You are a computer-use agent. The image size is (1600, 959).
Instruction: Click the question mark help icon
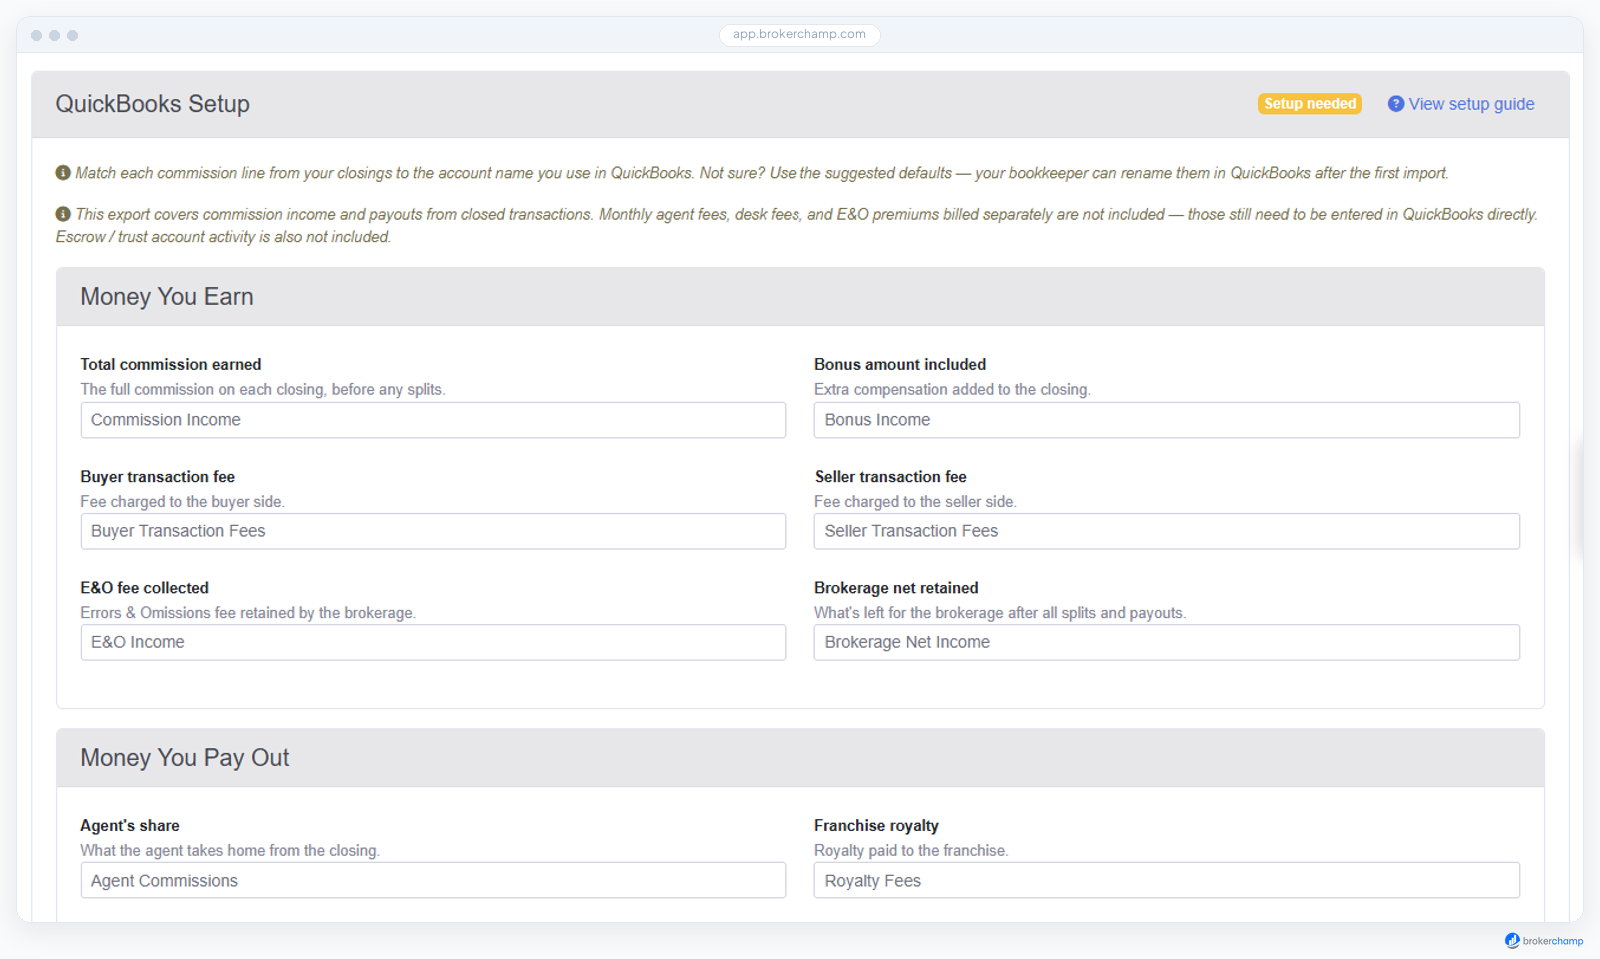tap(1396, 104)
